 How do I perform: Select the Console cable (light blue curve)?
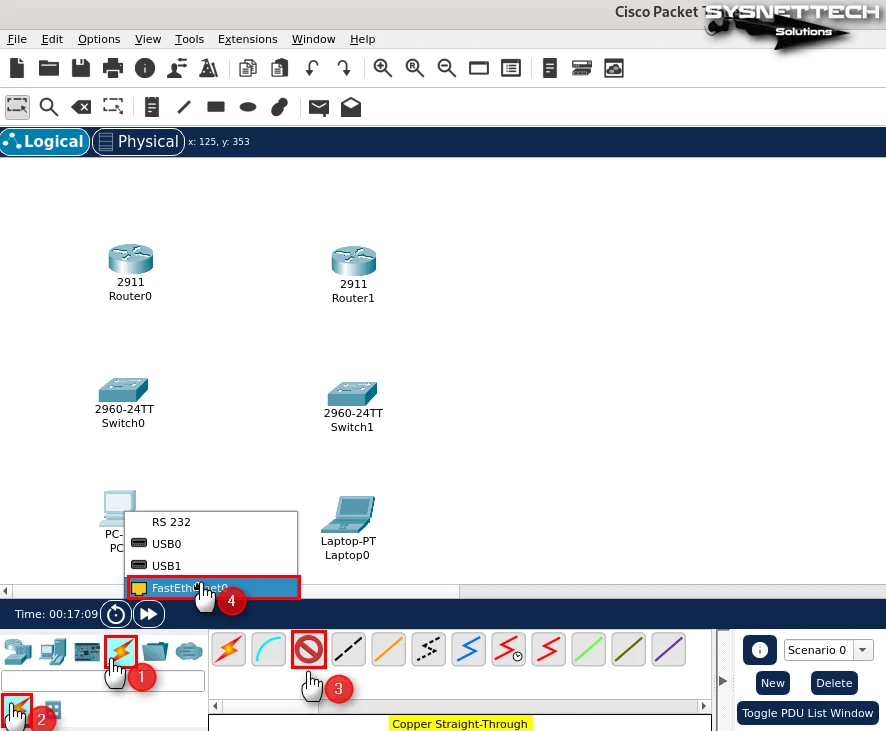268,651
